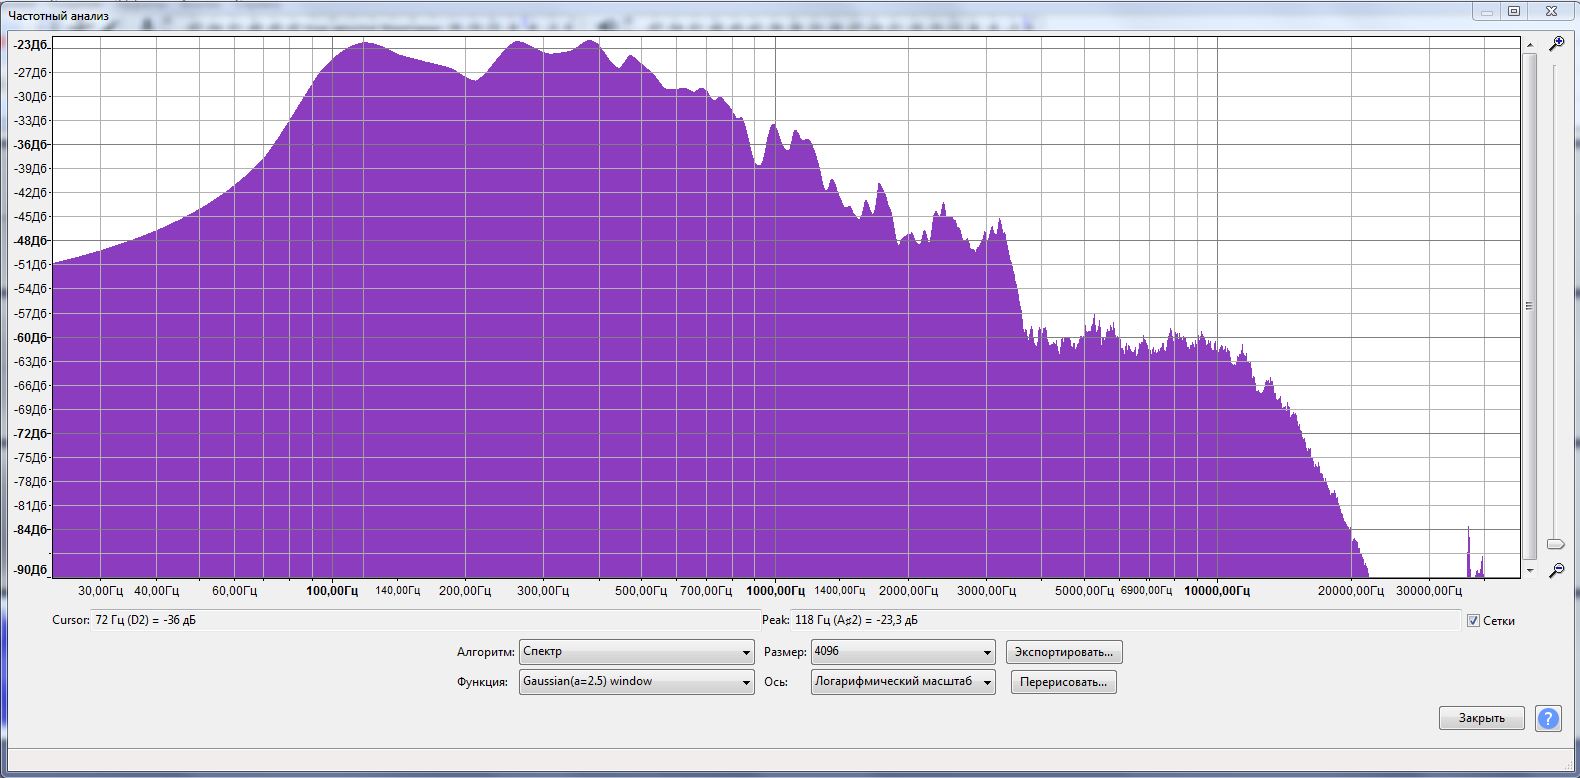The image size is (1580, 778).
Task: Close the window with the title bar X
Action: (x=1552, y=11)
